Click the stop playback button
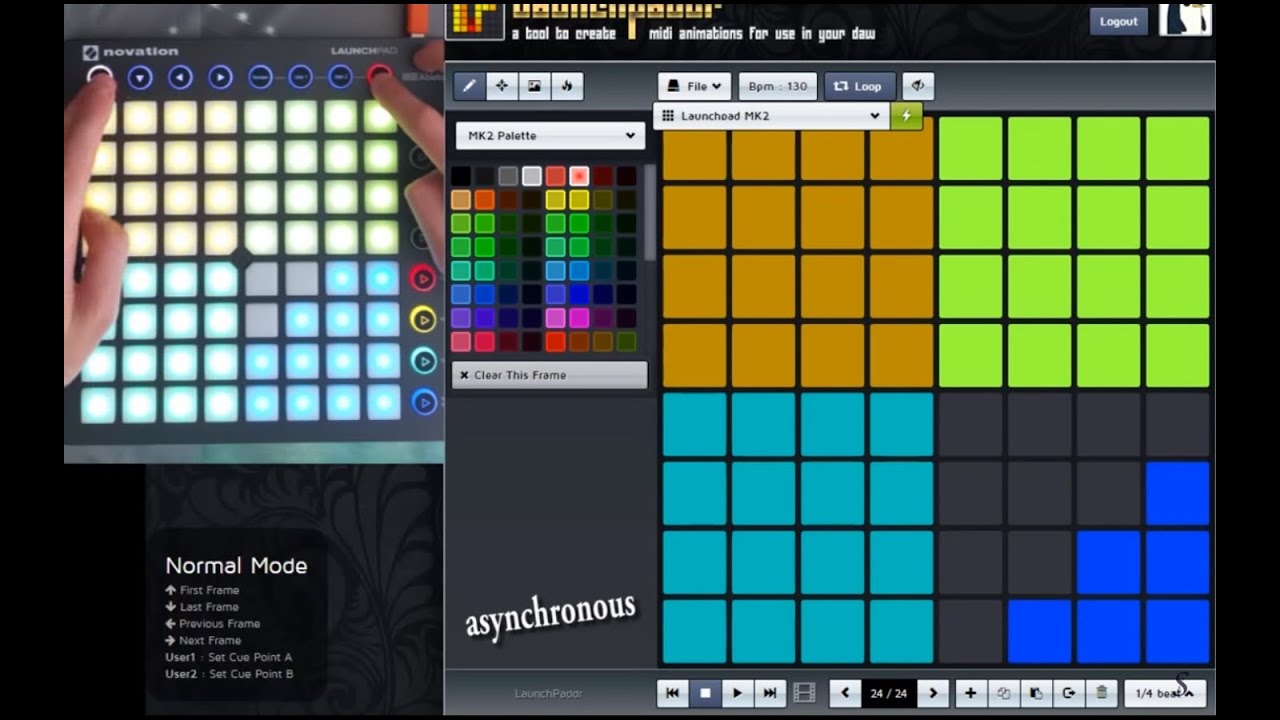Viewport: 1280px width, 720px height. (705, 693)
